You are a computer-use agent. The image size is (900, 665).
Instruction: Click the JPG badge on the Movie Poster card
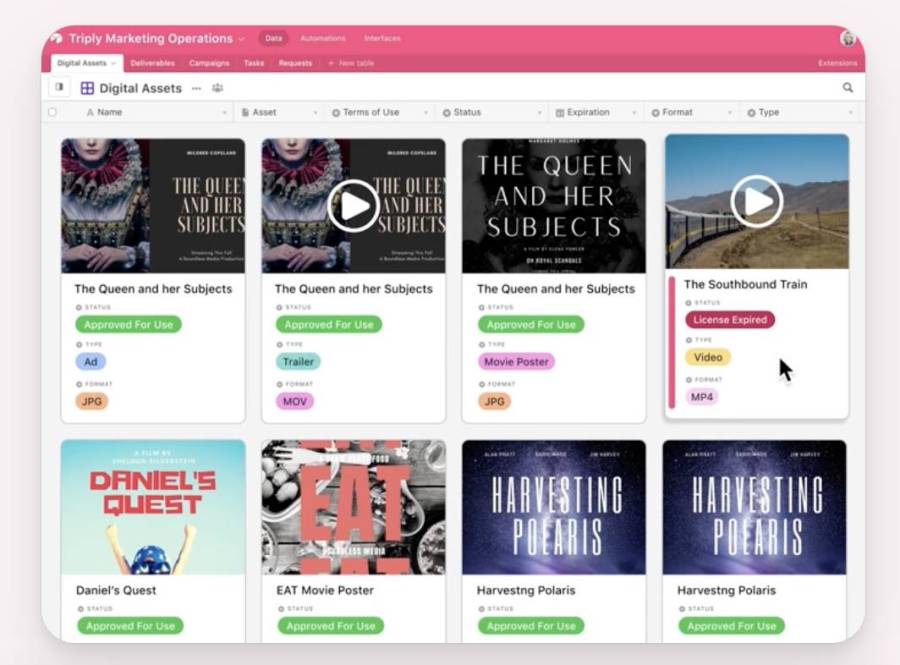[495, 402]
